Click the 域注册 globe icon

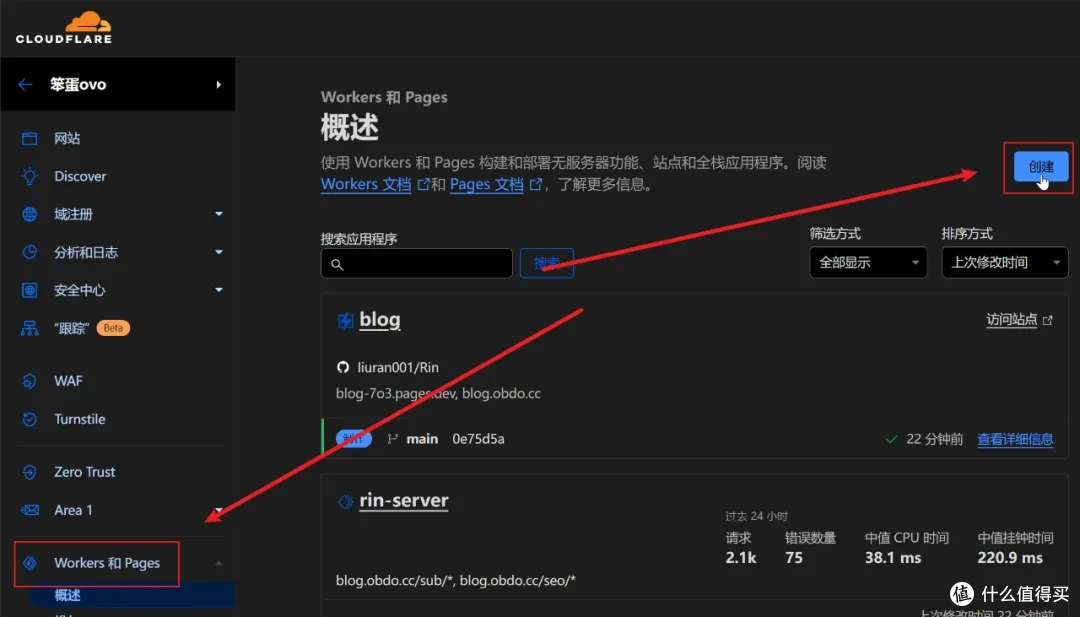click(x=30, y=214)
